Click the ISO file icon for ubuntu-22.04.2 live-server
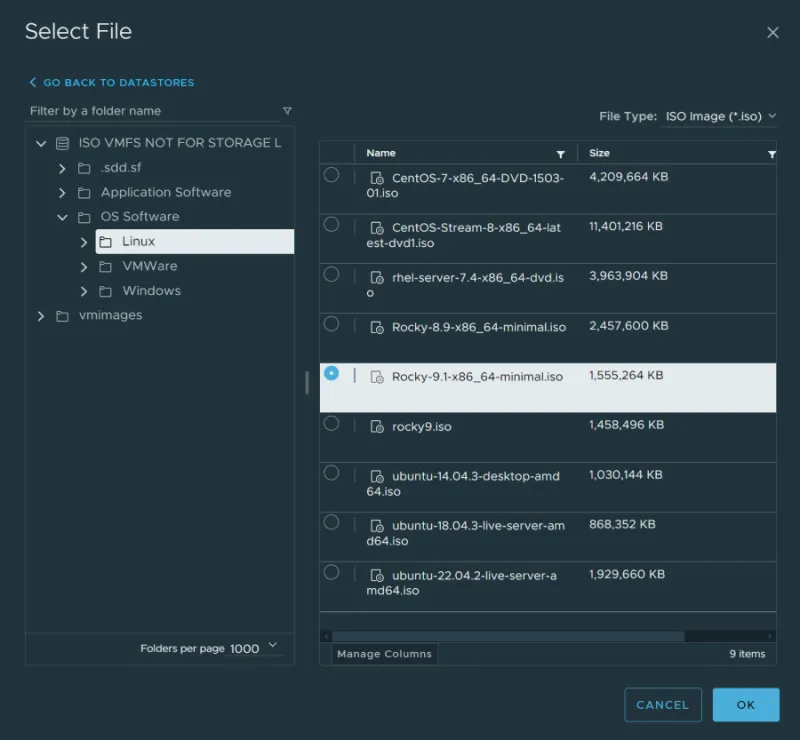800x740 pixels. (x=377, y=576)
